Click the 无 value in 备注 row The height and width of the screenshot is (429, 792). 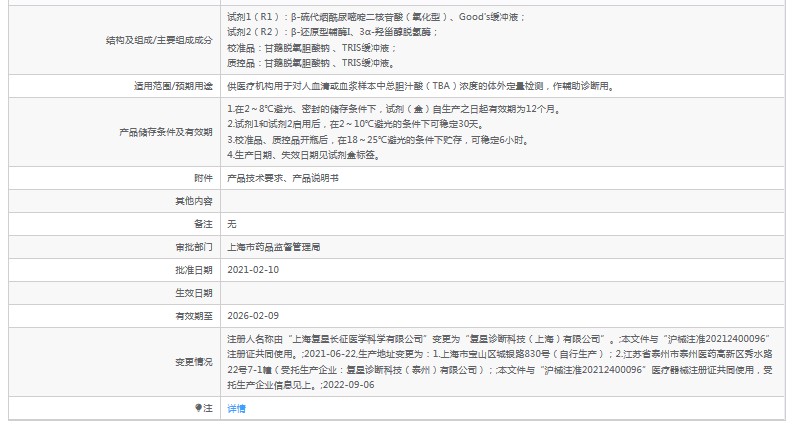pyautogui.click(x=232, y=224)
